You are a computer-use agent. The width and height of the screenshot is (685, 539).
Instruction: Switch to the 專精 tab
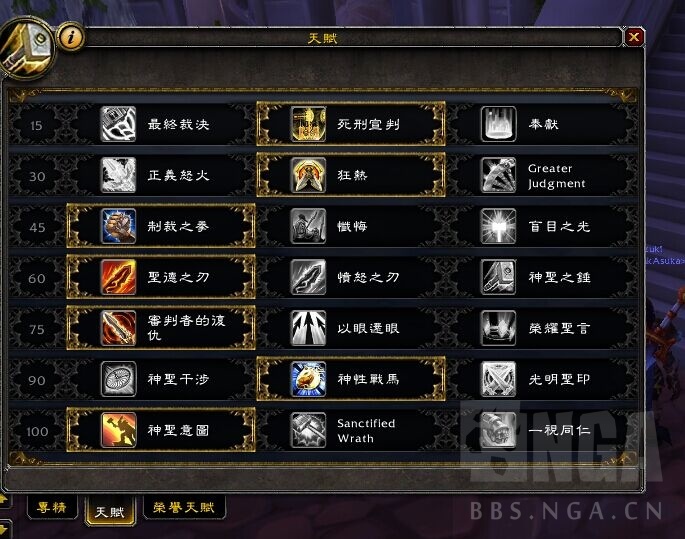[52, 507]
